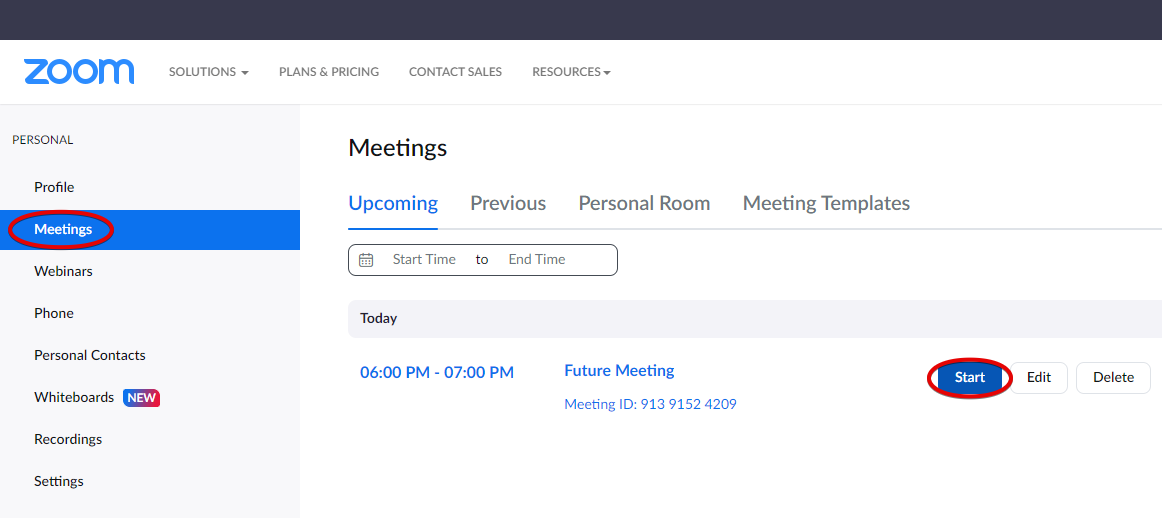Click the Start Time date field
The width and height of the screenshot is (1162, 518).
[x=424, y=260]
